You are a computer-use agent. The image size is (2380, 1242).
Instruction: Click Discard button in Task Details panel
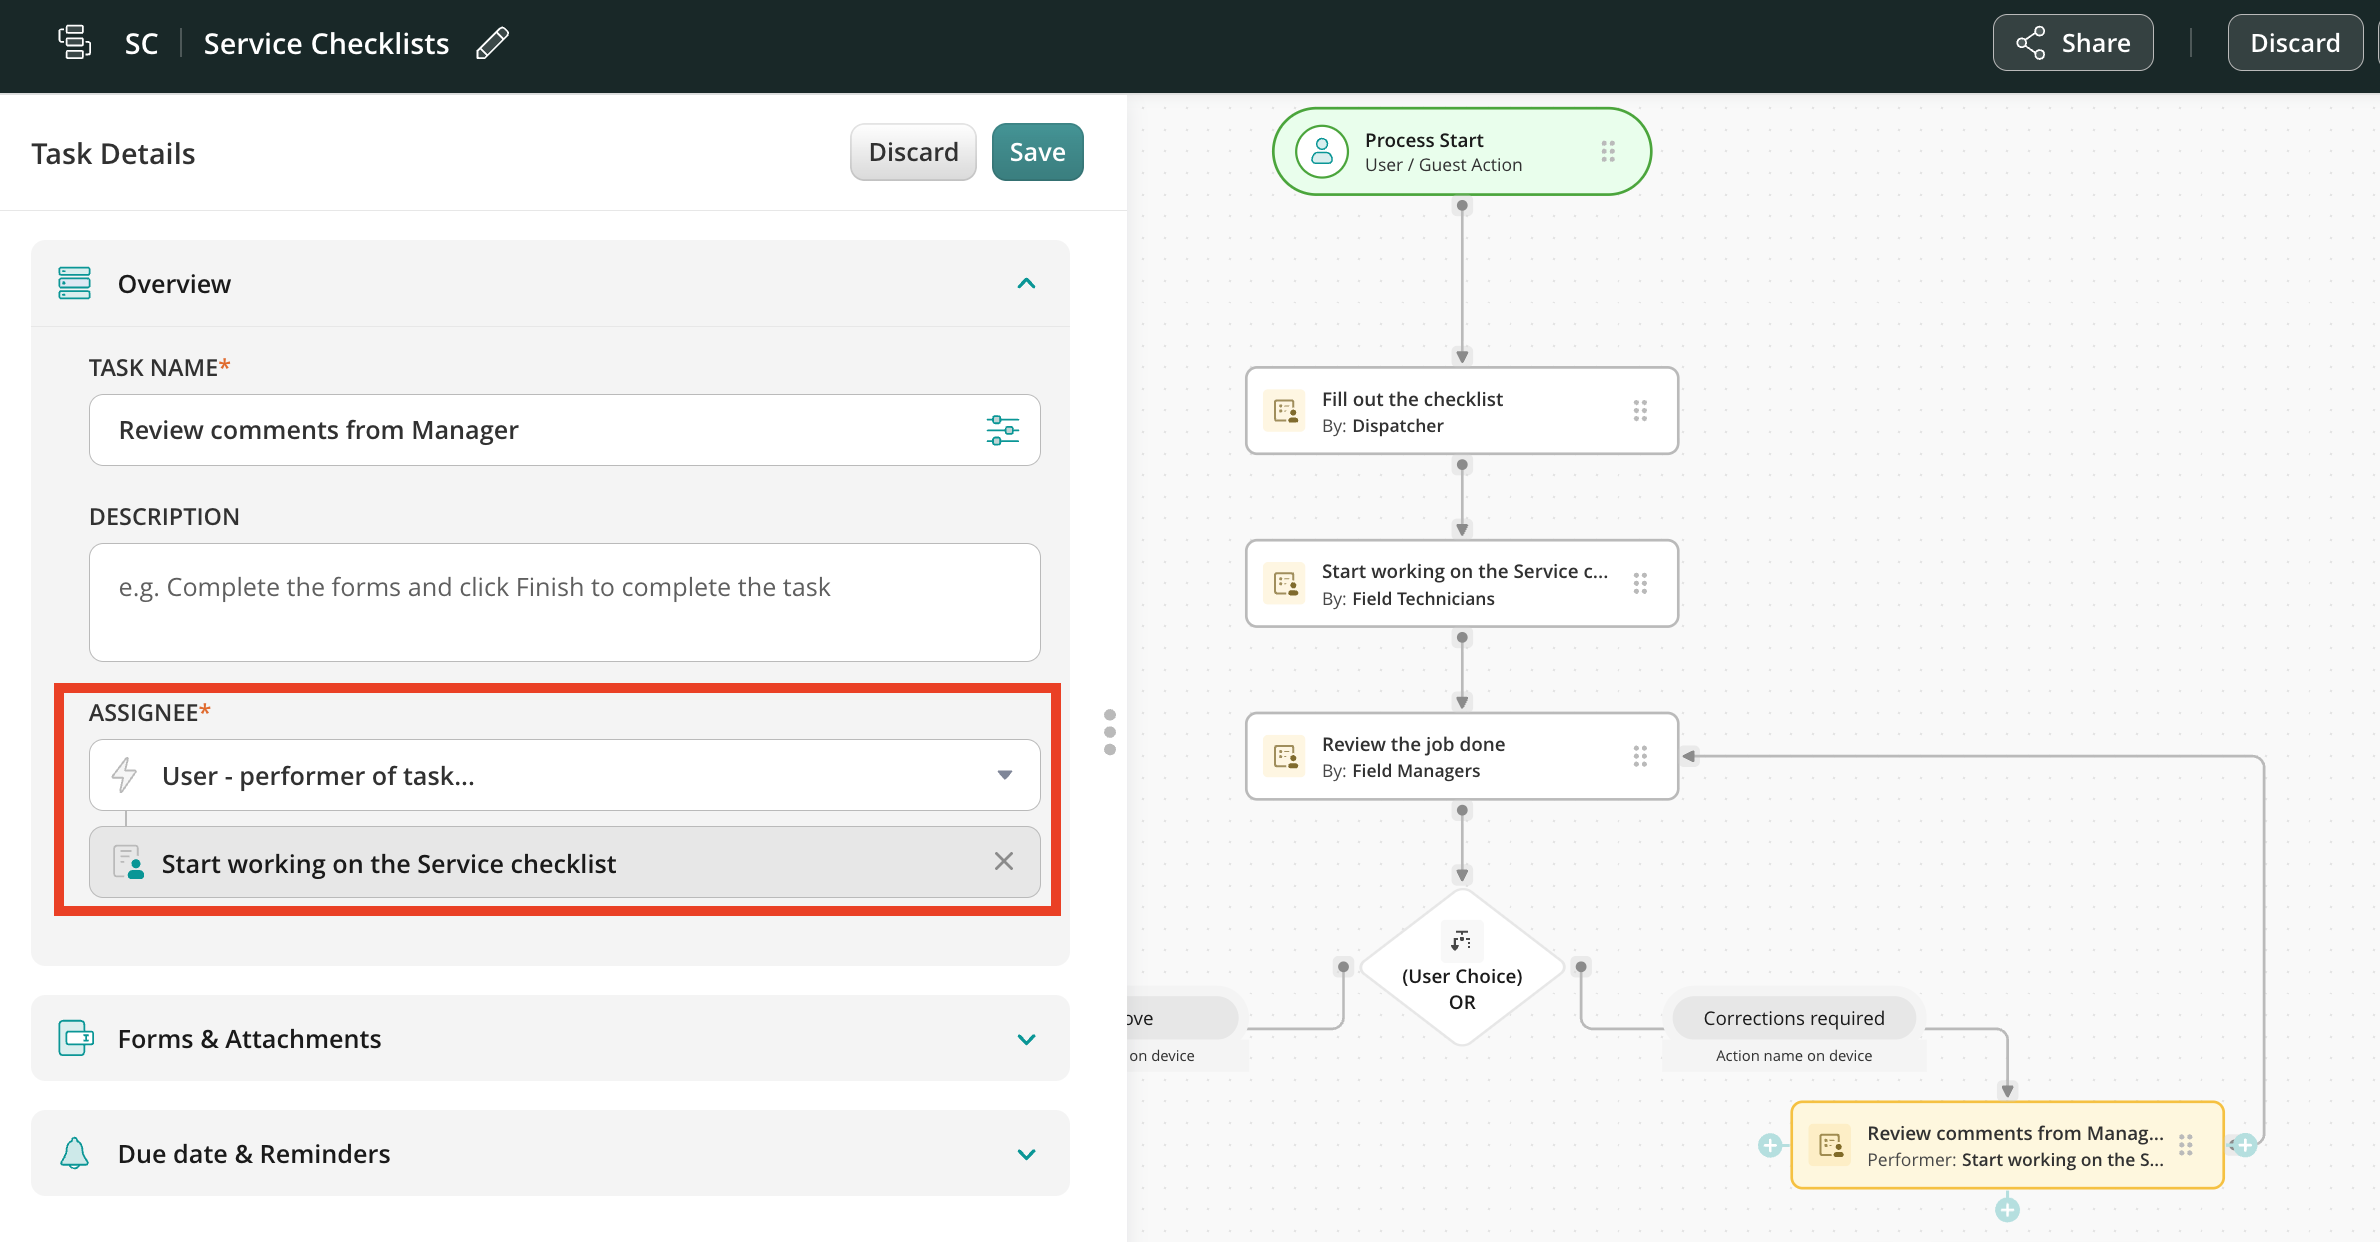pyautogui.click(x=912, y=152)
